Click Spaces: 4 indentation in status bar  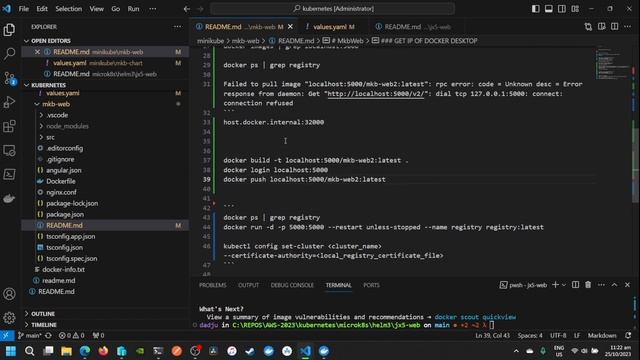point(530,336)
